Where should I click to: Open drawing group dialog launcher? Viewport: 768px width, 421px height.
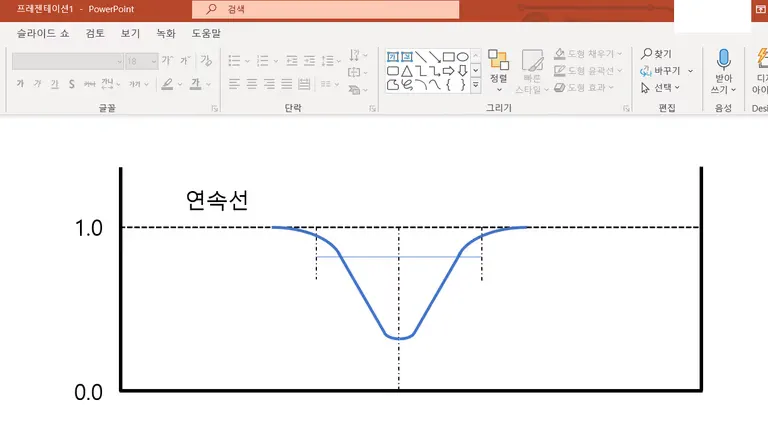[x=626, y=109]
